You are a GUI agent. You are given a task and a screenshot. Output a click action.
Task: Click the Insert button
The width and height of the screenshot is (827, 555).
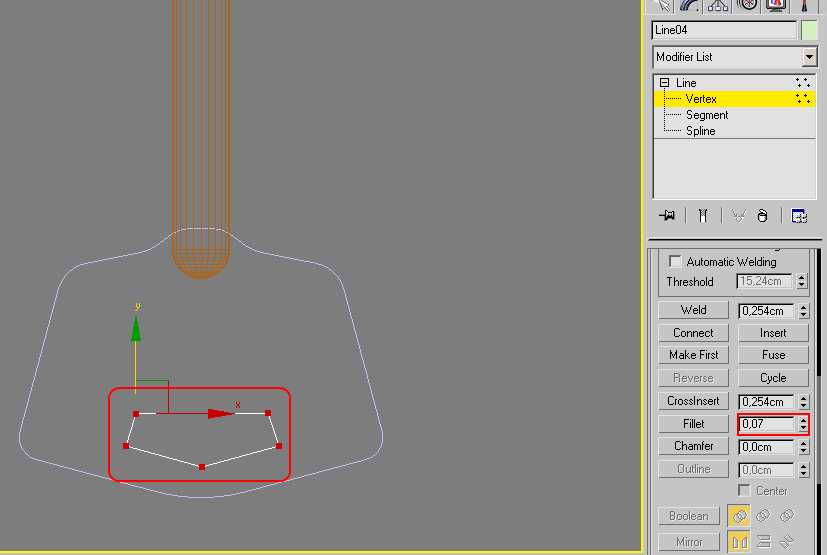tap(773, 333)
